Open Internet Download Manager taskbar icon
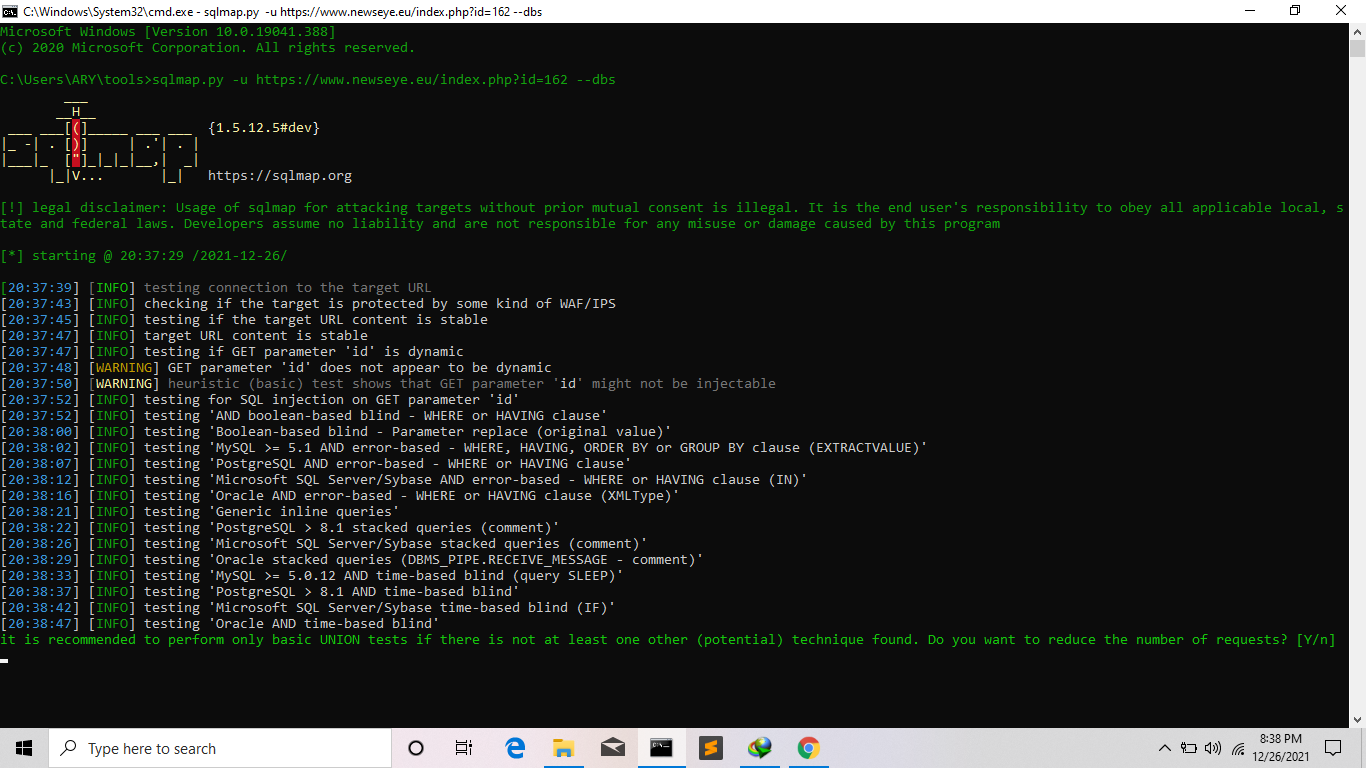The width and height of the screenshot is (1366, 768). point(760,748)
